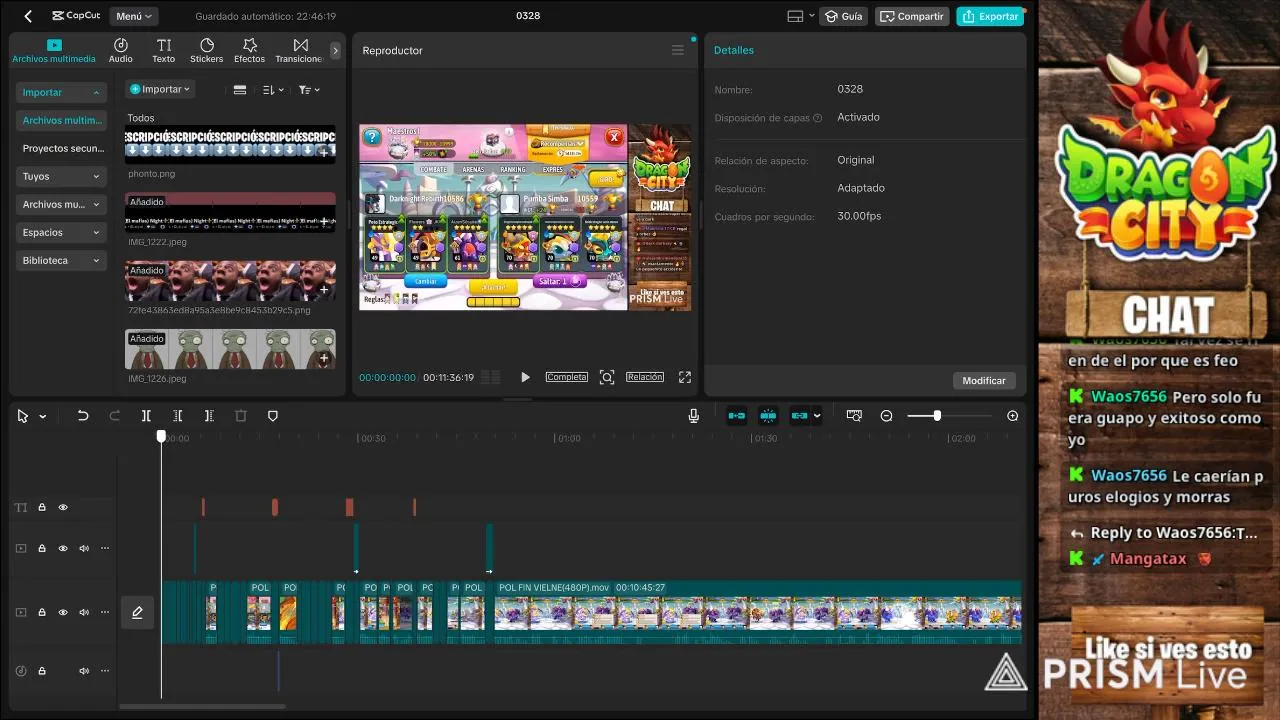
Task: Open the Archivos multimedia tab
Action: pos(54,51)
